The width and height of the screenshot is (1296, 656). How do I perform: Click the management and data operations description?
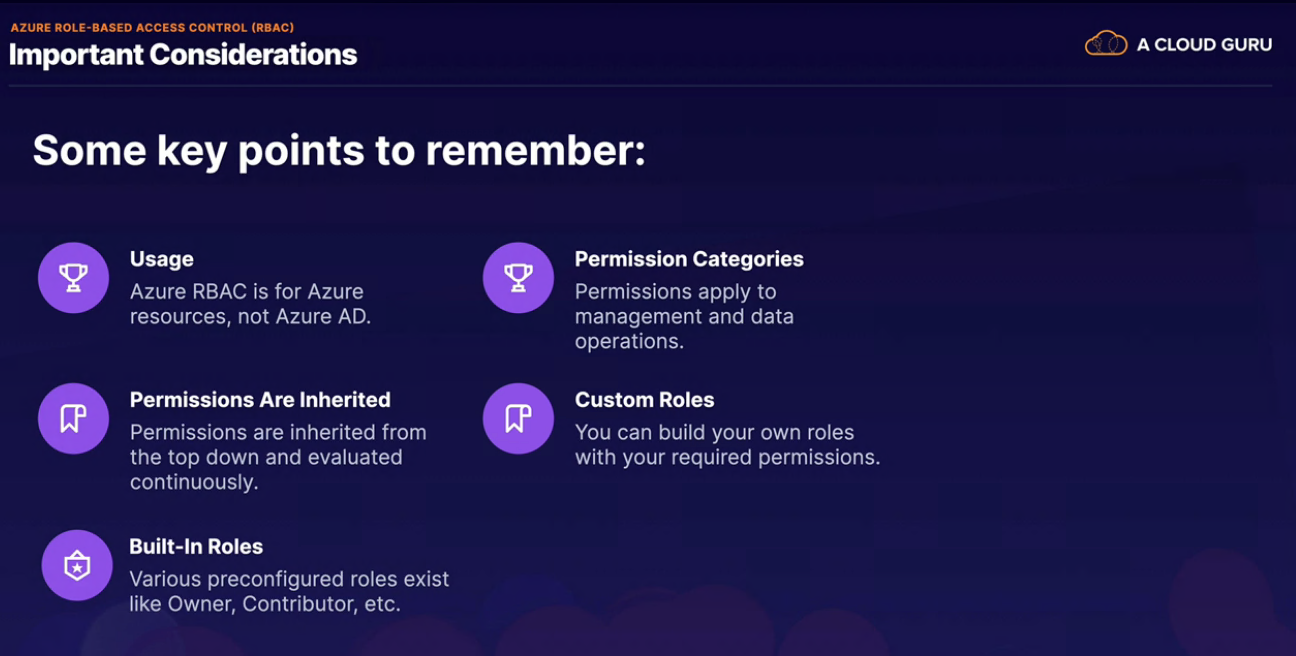tap(684, 317)
